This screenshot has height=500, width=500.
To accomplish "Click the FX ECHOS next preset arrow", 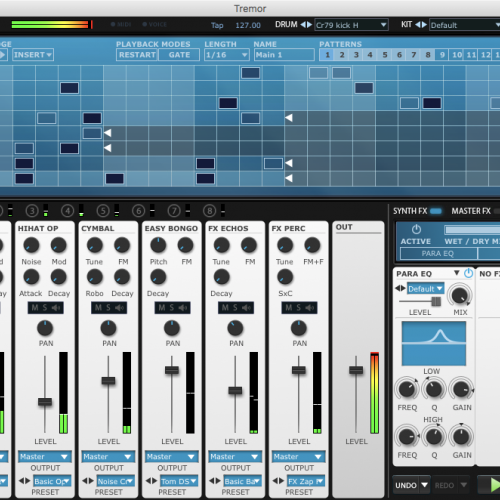I will click(x=218, y=481).
